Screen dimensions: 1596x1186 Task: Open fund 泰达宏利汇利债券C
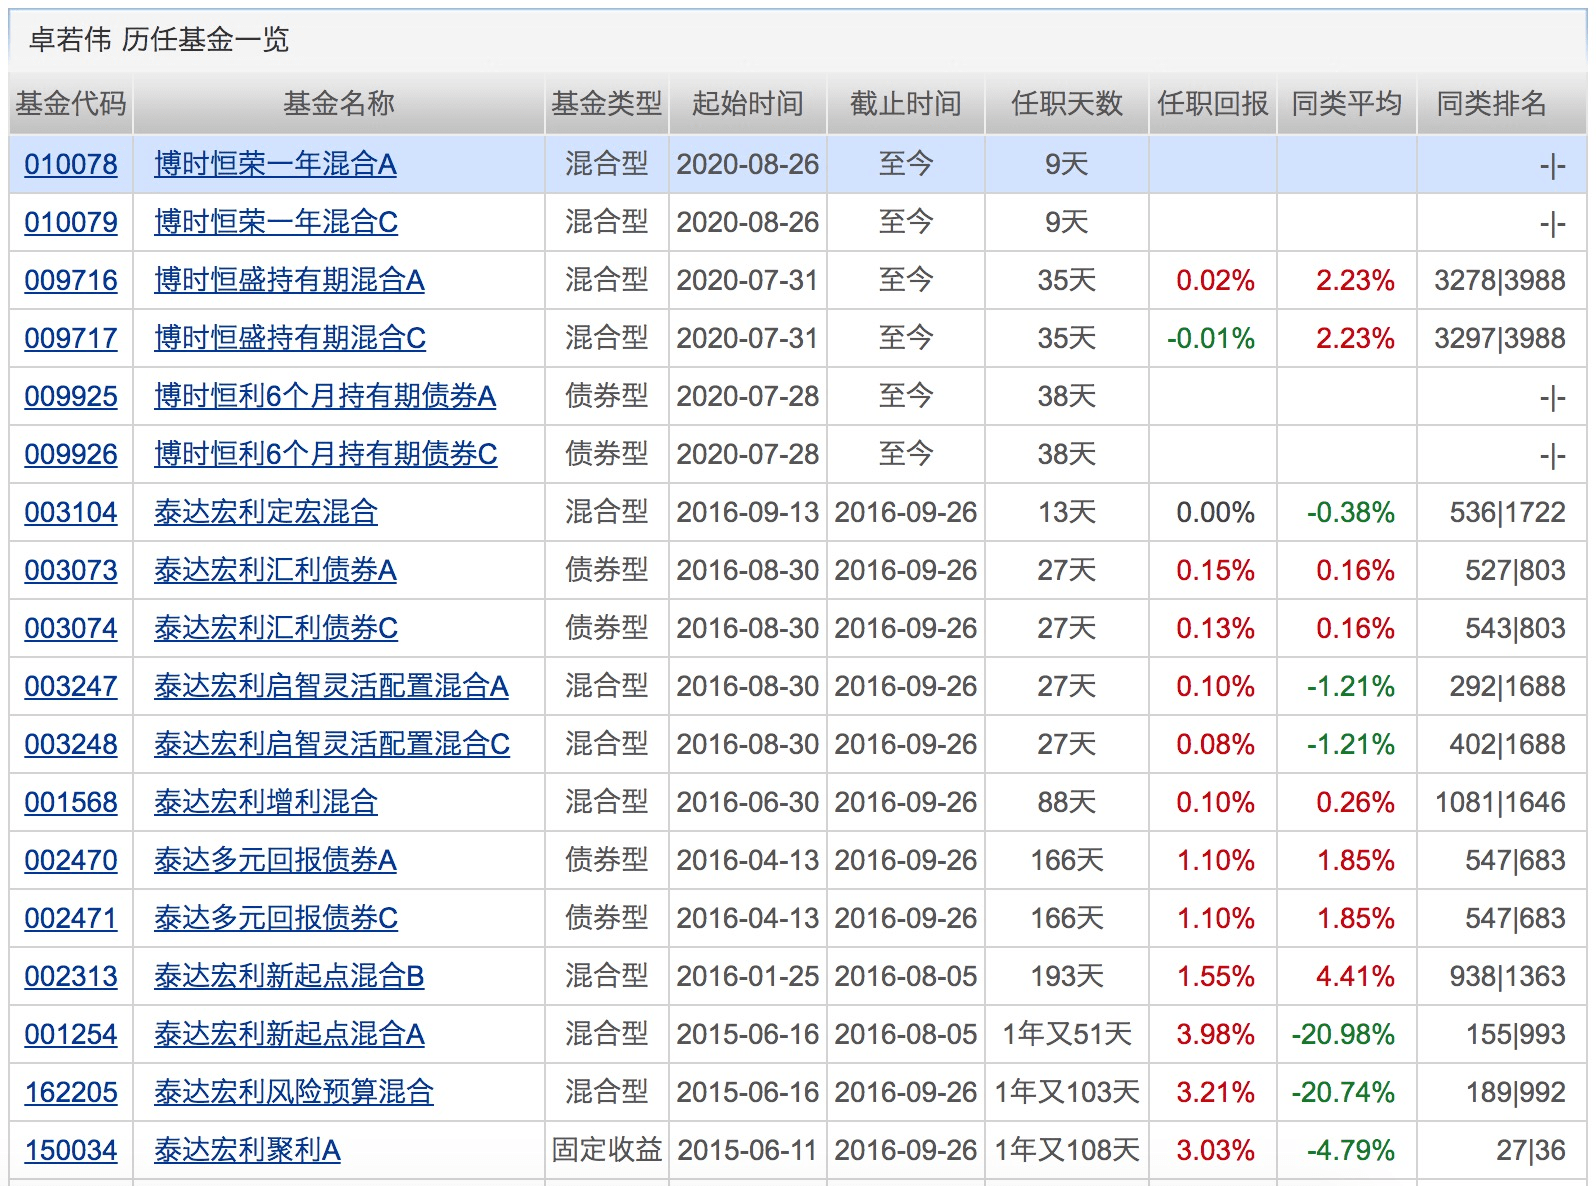(x=276, y=628)
